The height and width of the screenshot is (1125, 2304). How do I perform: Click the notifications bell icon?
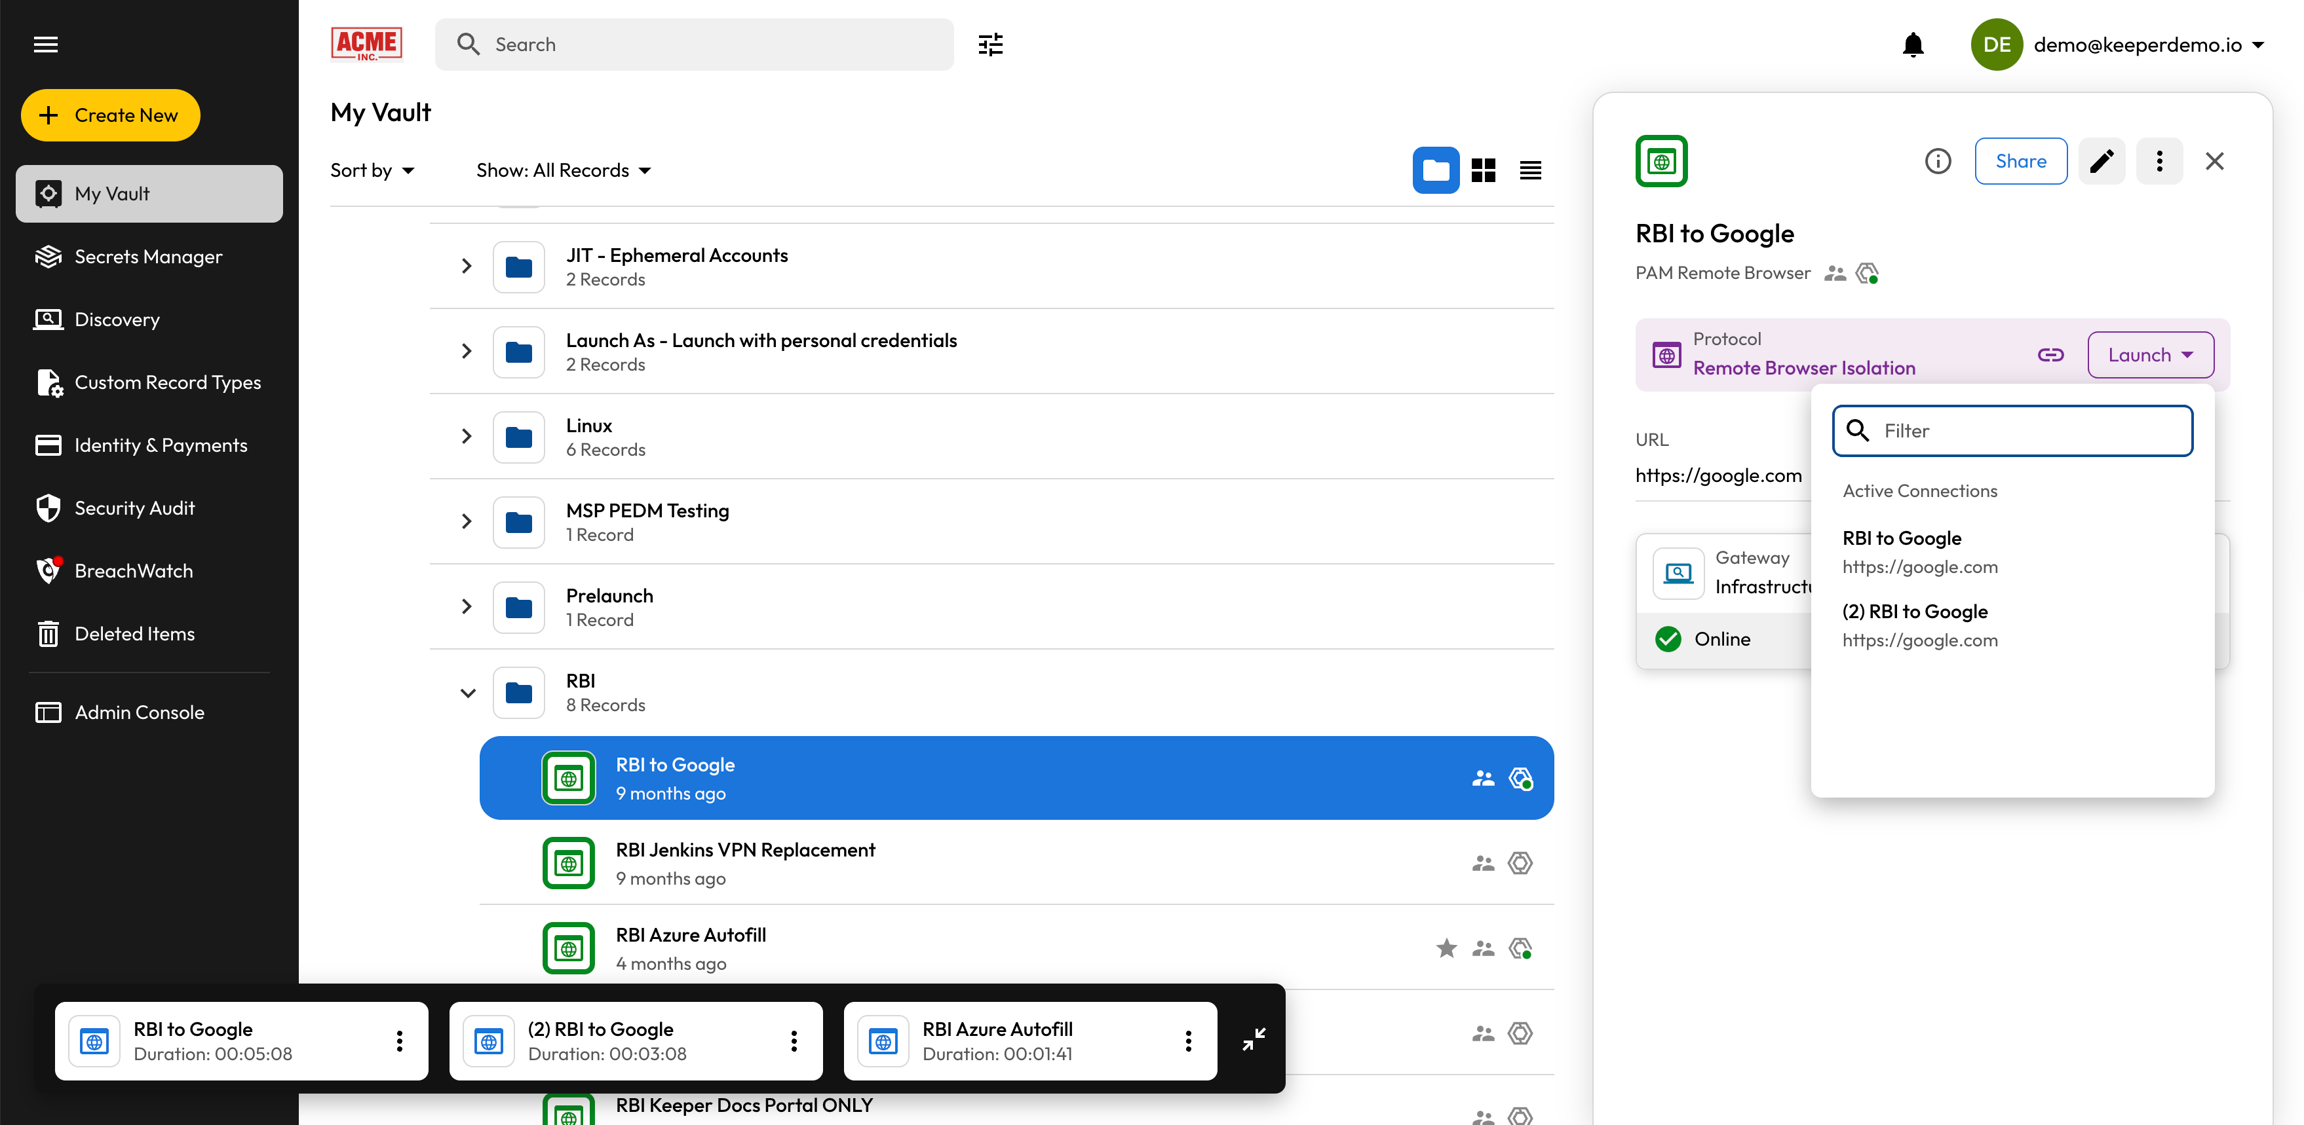coord(1912,44)
